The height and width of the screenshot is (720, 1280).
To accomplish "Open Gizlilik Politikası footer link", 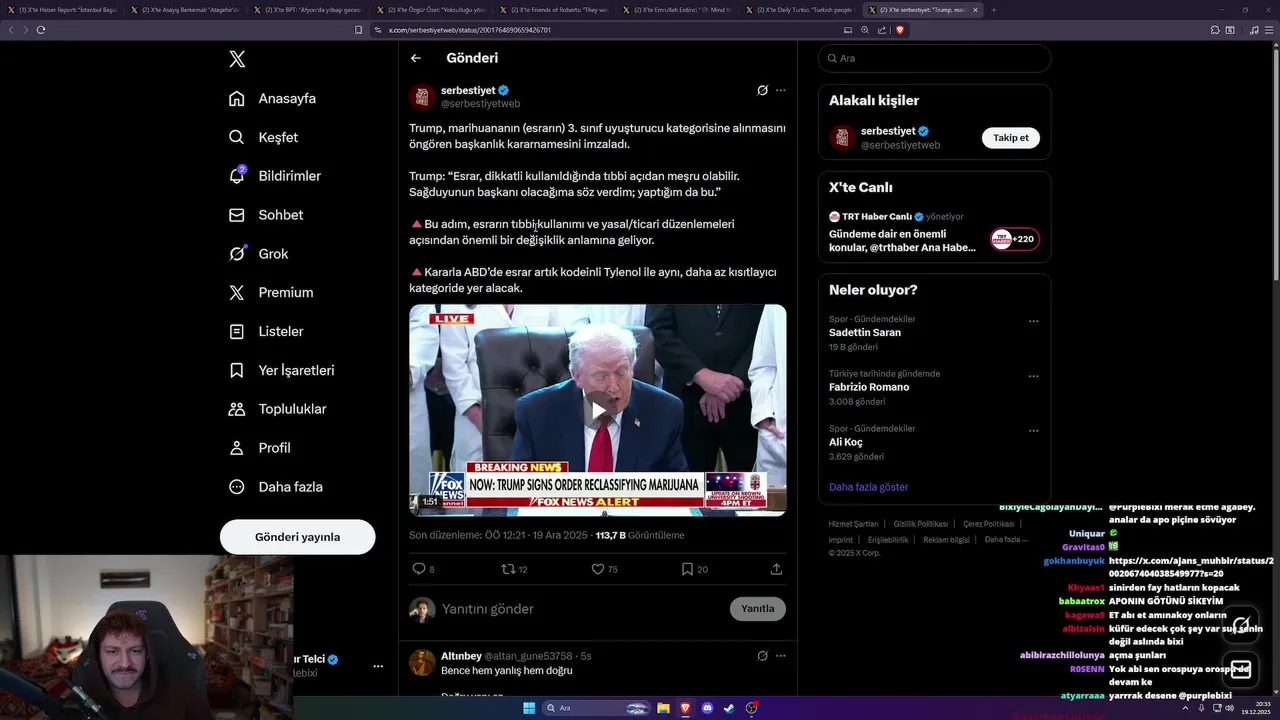I will pyautogui.click(x=921, y=524).
